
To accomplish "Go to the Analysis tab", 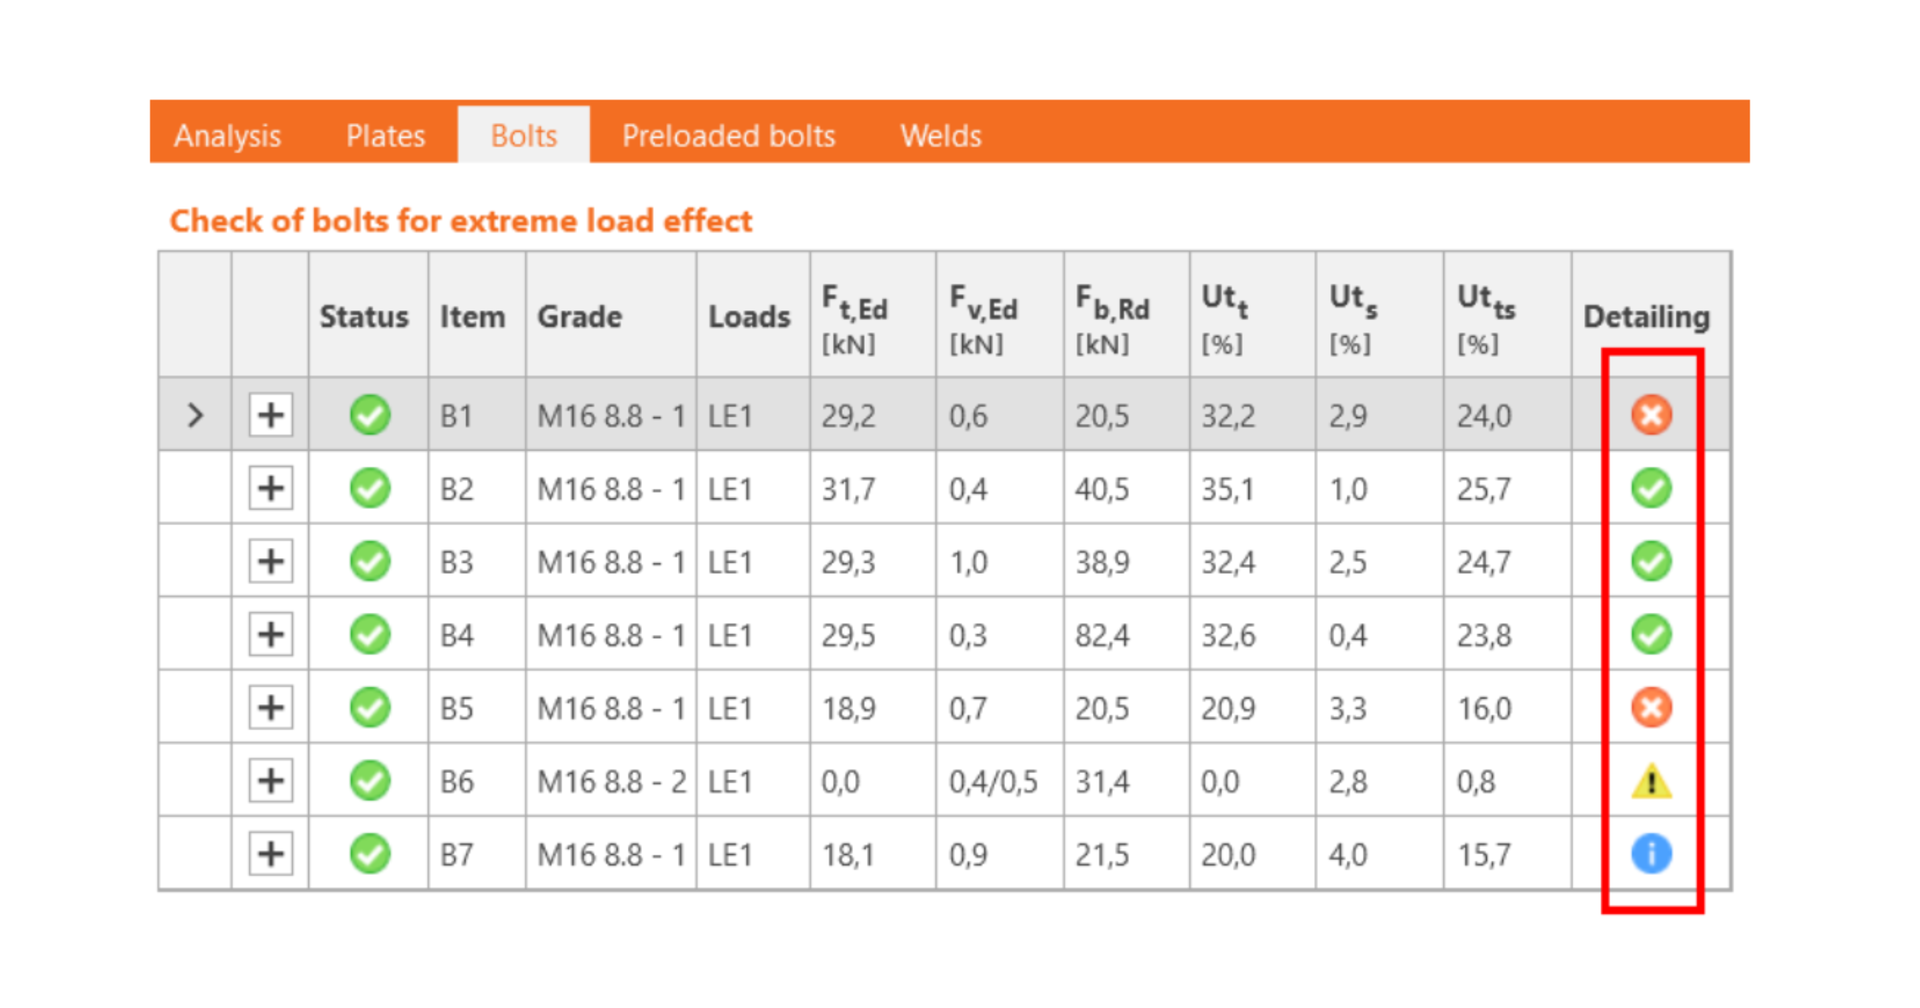I will click(227, 135).
